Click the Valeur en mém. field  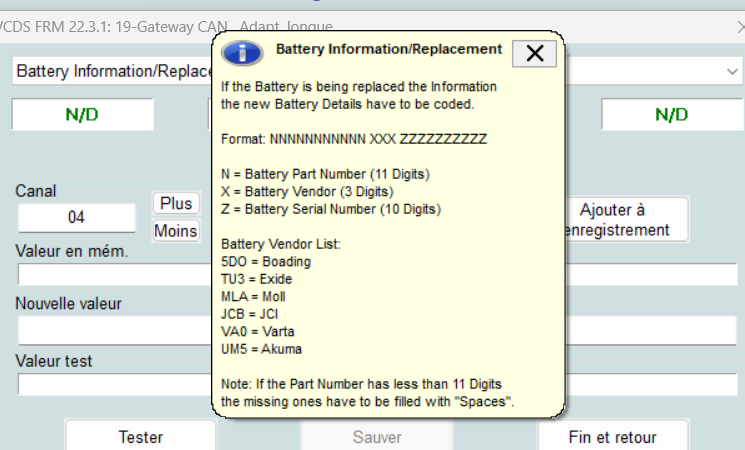coord(377,274)
